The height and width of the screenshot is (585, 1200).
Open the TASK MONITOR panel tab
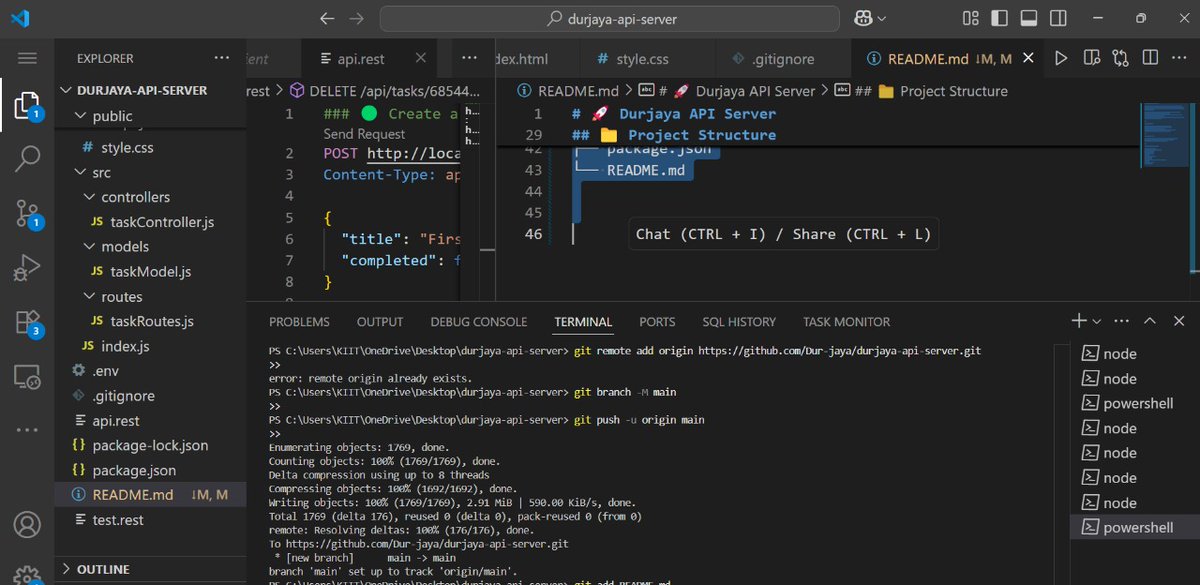(x=846, y=322)
